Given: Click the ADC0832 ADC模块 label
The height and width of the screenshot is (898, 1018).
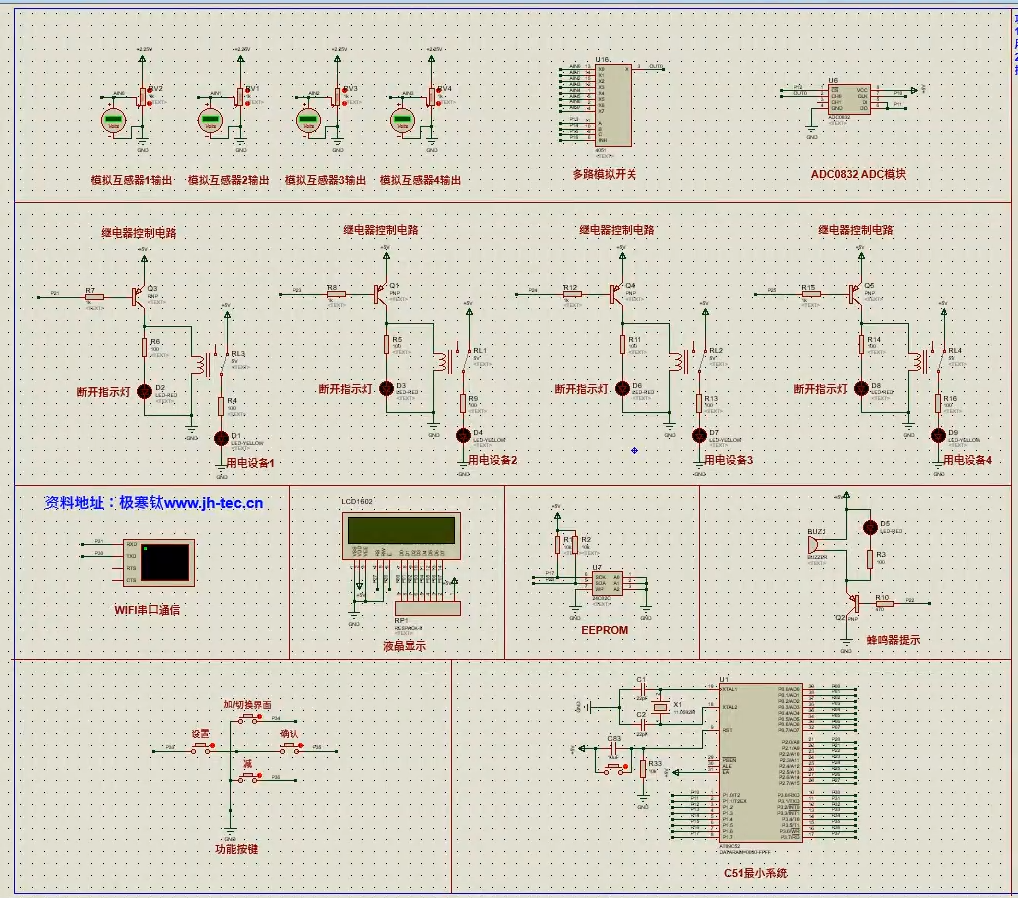Looking at the screenshot, I should [858, 174].
